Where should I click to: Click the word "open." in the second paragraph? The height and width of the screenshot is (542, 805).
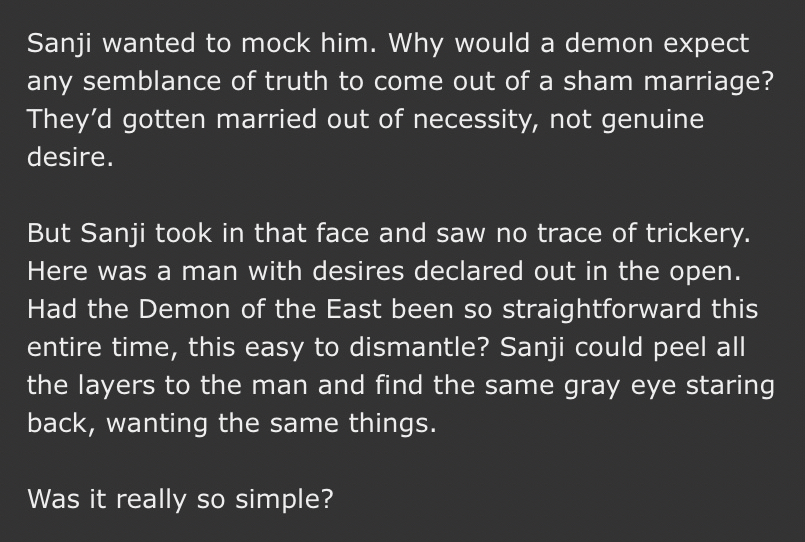pyautogui.click(x=684, y=270)
